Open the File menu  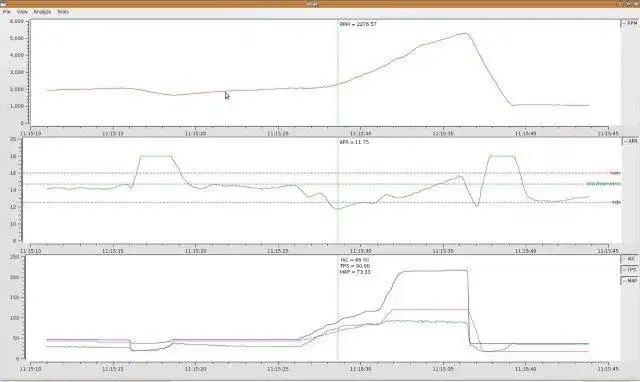tap(7, 12)
